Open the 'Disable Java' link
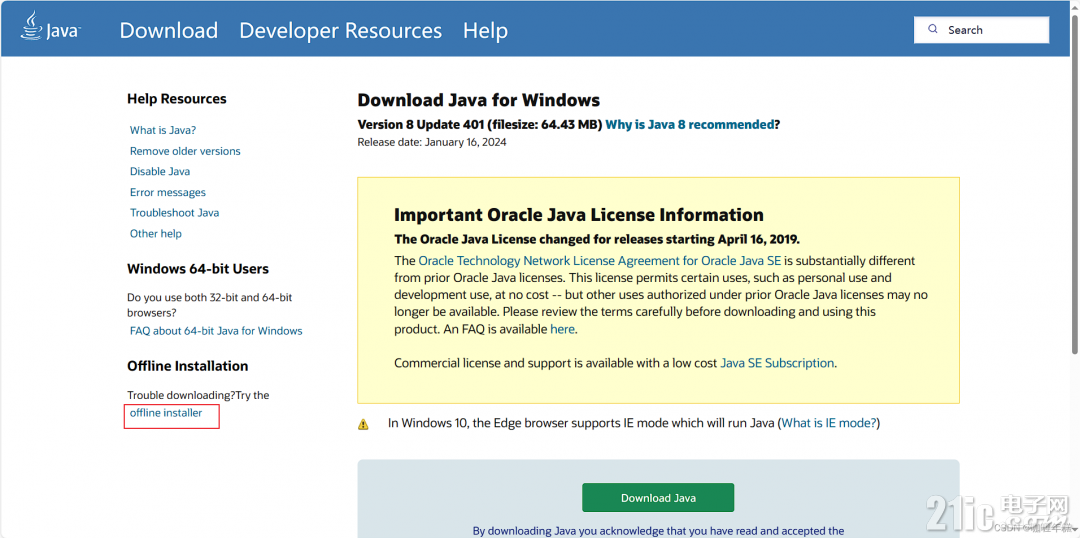This screenshot has height=538, width=1080. point(160,172)
